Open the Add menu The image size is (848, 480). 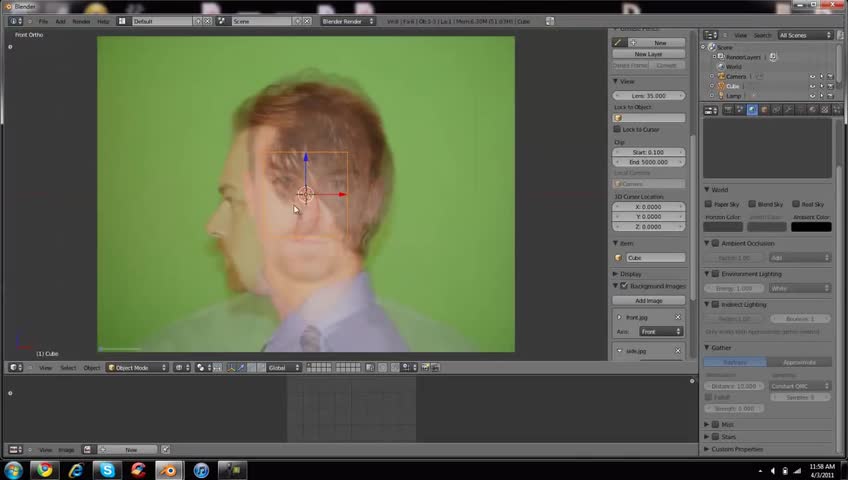[x=61, y=22]
